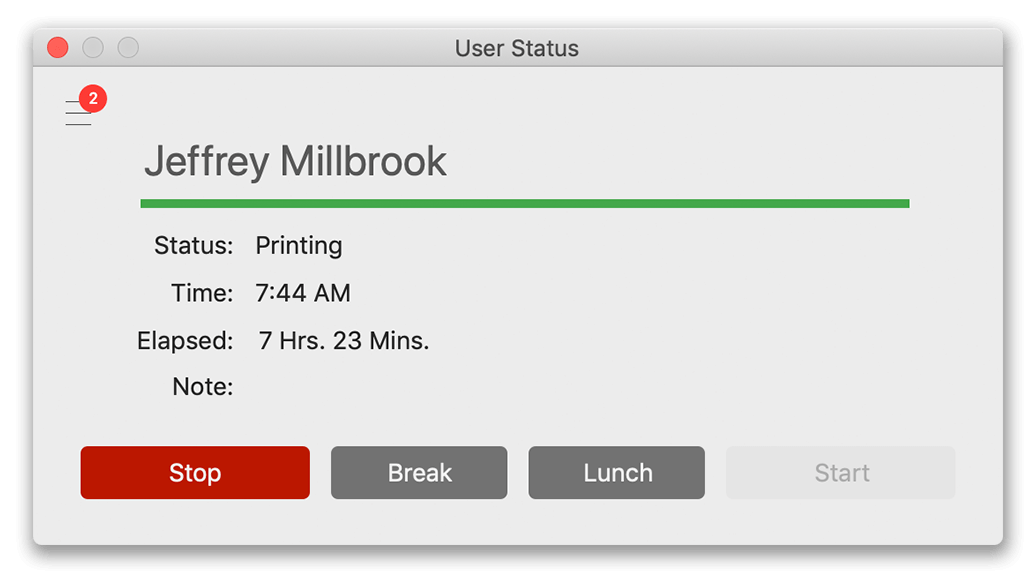Click the red notification badge showing 2

(x=93, y=98)
